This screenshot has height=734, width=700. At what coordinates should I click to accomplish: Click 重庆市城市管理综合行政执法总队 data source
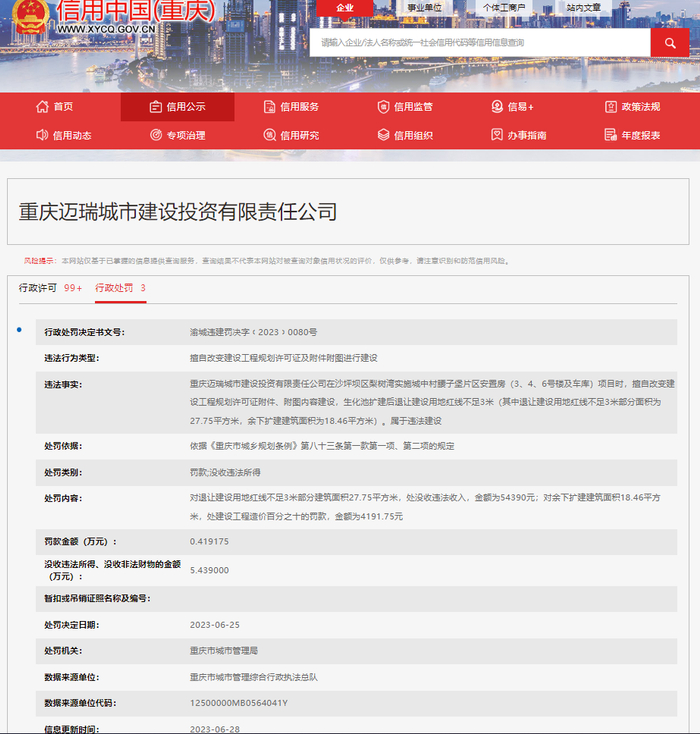[253, 677]
